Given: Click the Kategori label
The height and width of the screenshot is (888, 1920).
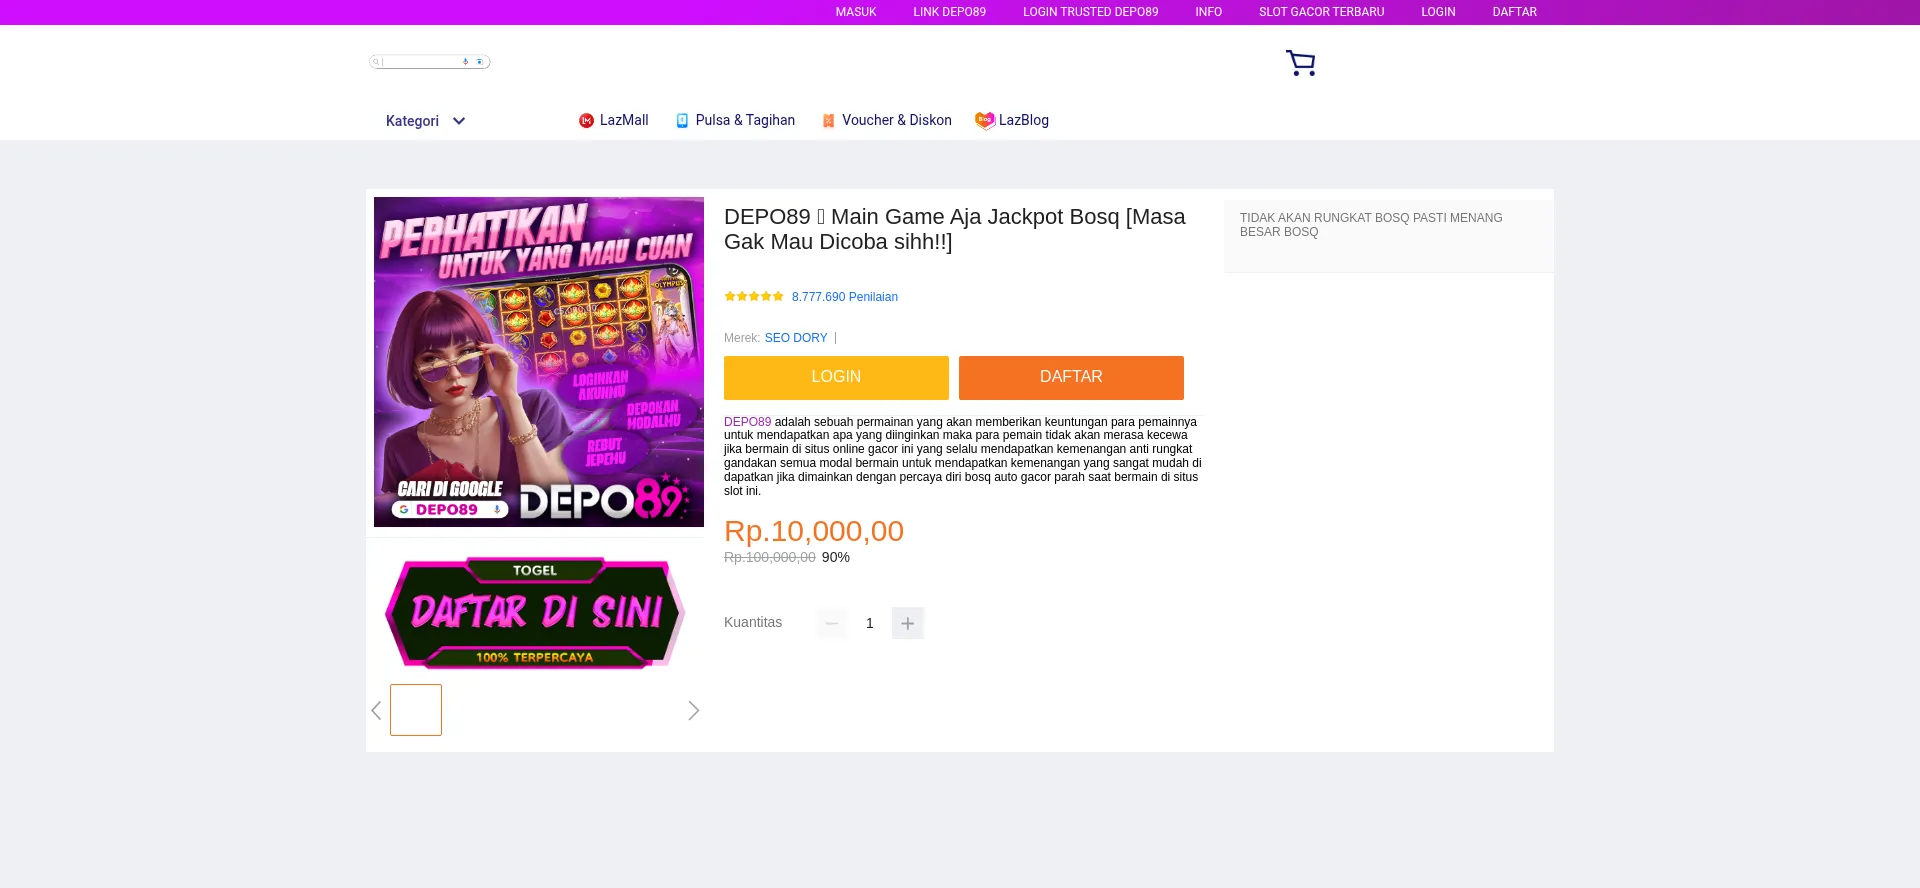Looking at the screenshot, I should 412,121.
